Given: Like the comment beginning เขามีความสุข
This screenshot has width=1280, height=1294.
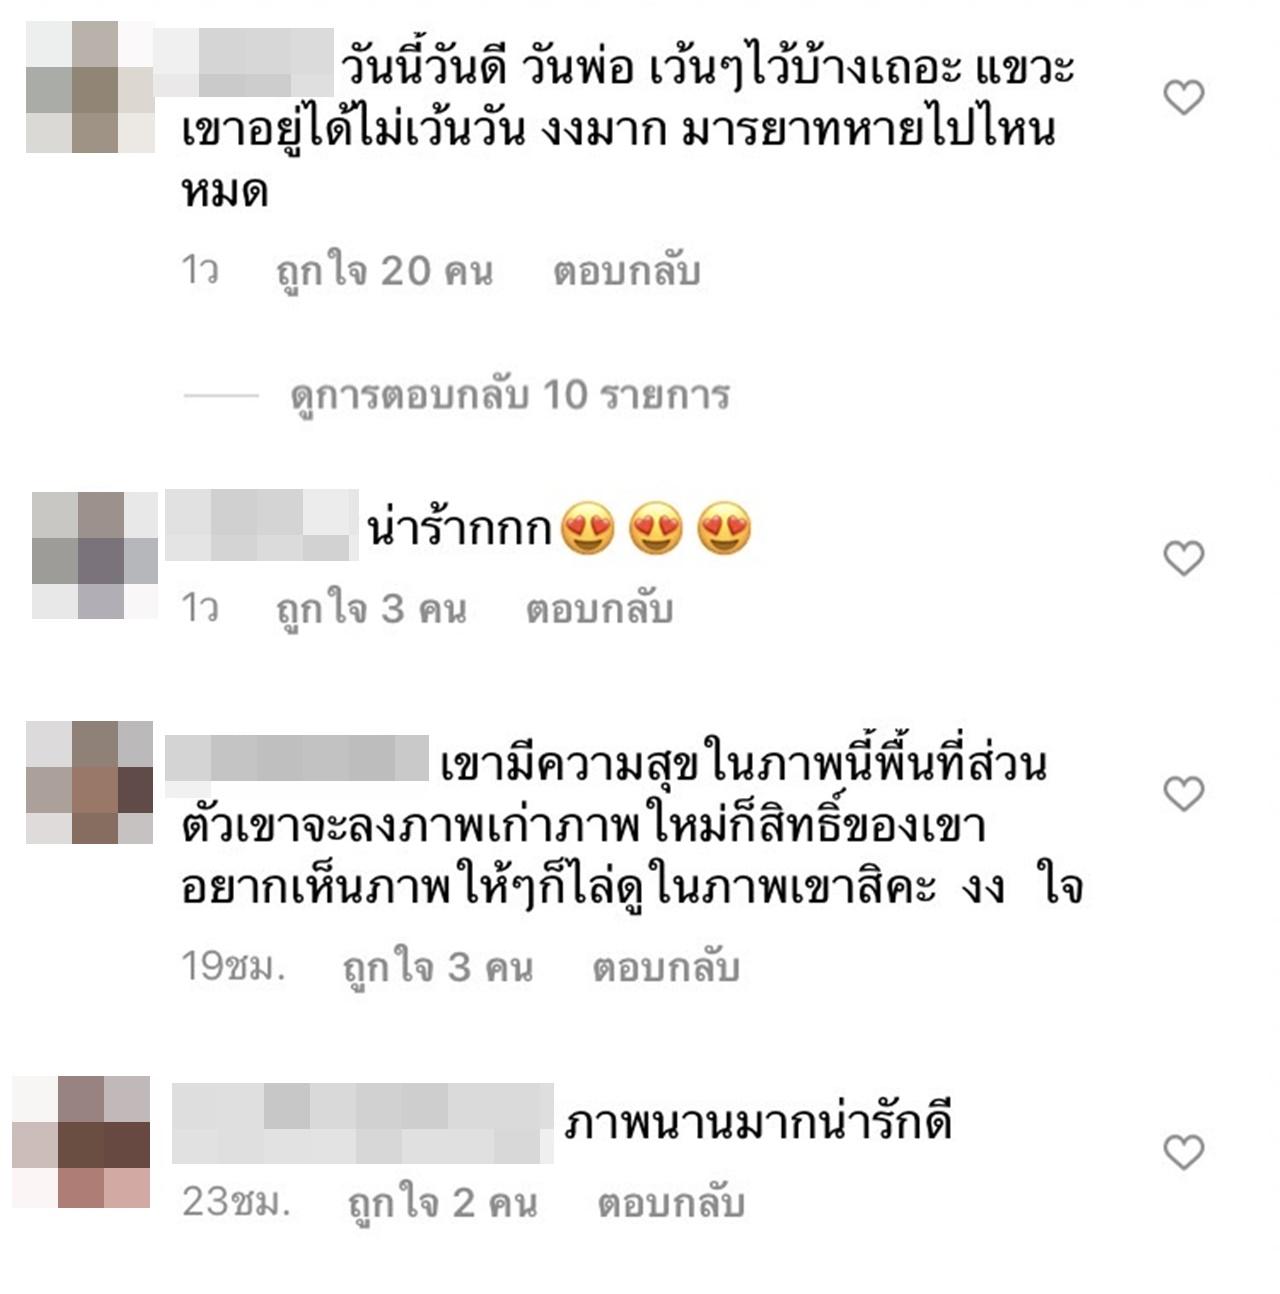Looking at the screenshot, I should [1184, 793].
